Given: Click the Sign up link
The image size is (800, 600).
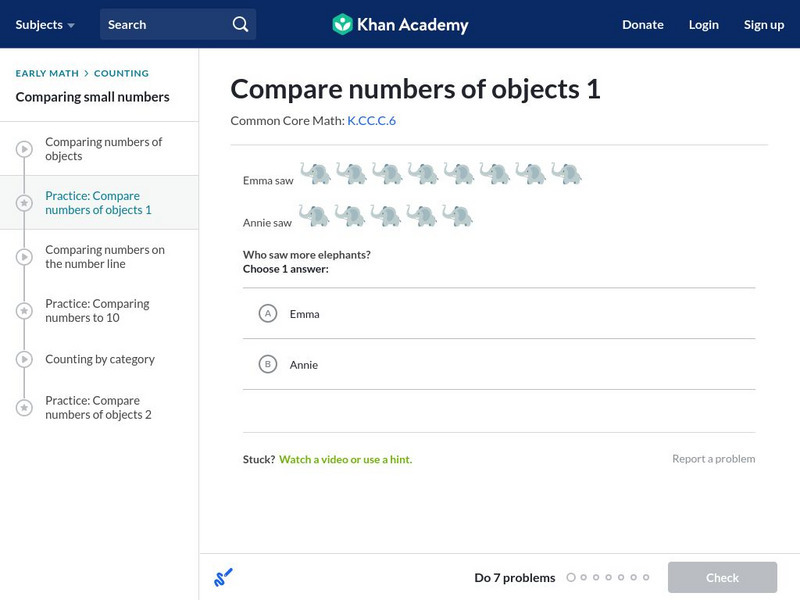Looking at the screenshot, I should [x=764, y=24].
